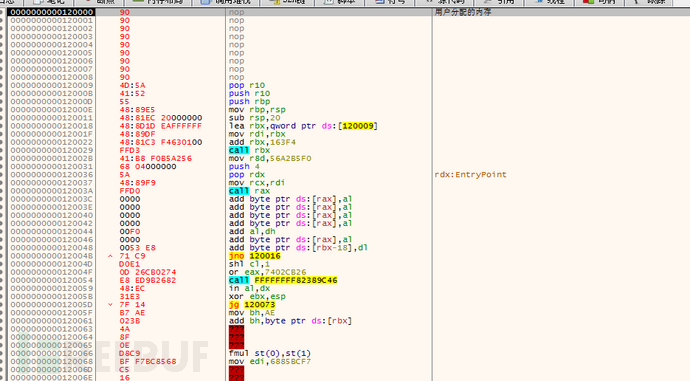Select the 'pop rdx' instruction
Screen dimensions: 690x381
tap(247, 175)
